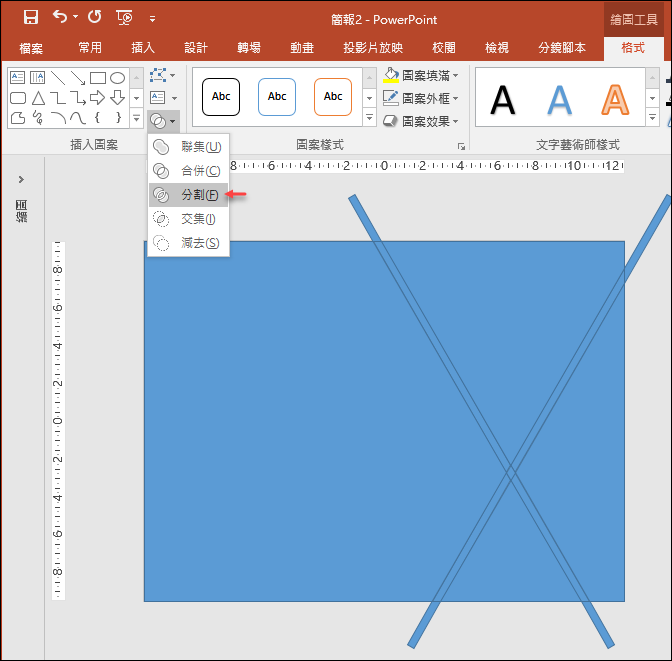672x661 pixels.
Task: Open 圖案效果 effects dropdown
Action: pos(421,122)
